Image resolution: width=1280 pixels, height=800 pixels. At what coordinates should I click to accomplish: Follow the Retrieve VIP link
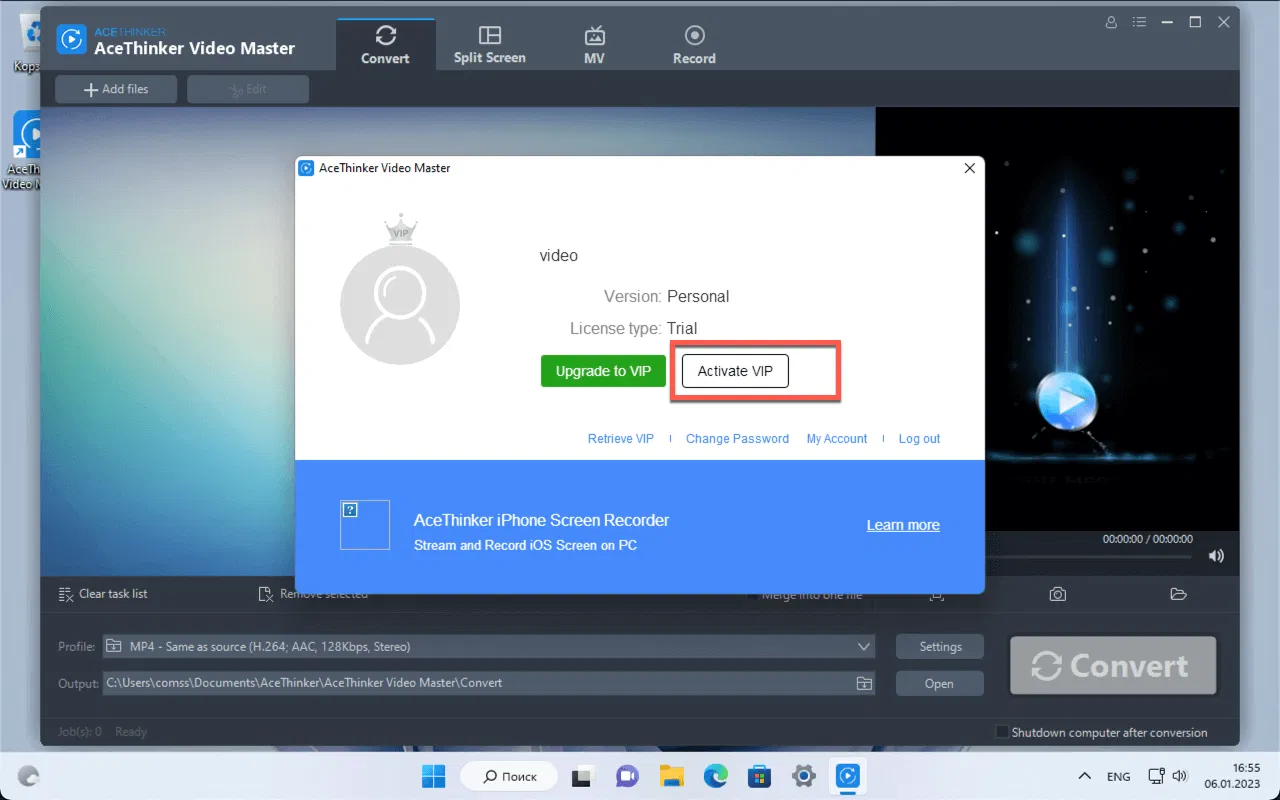(x=621, y=439)
